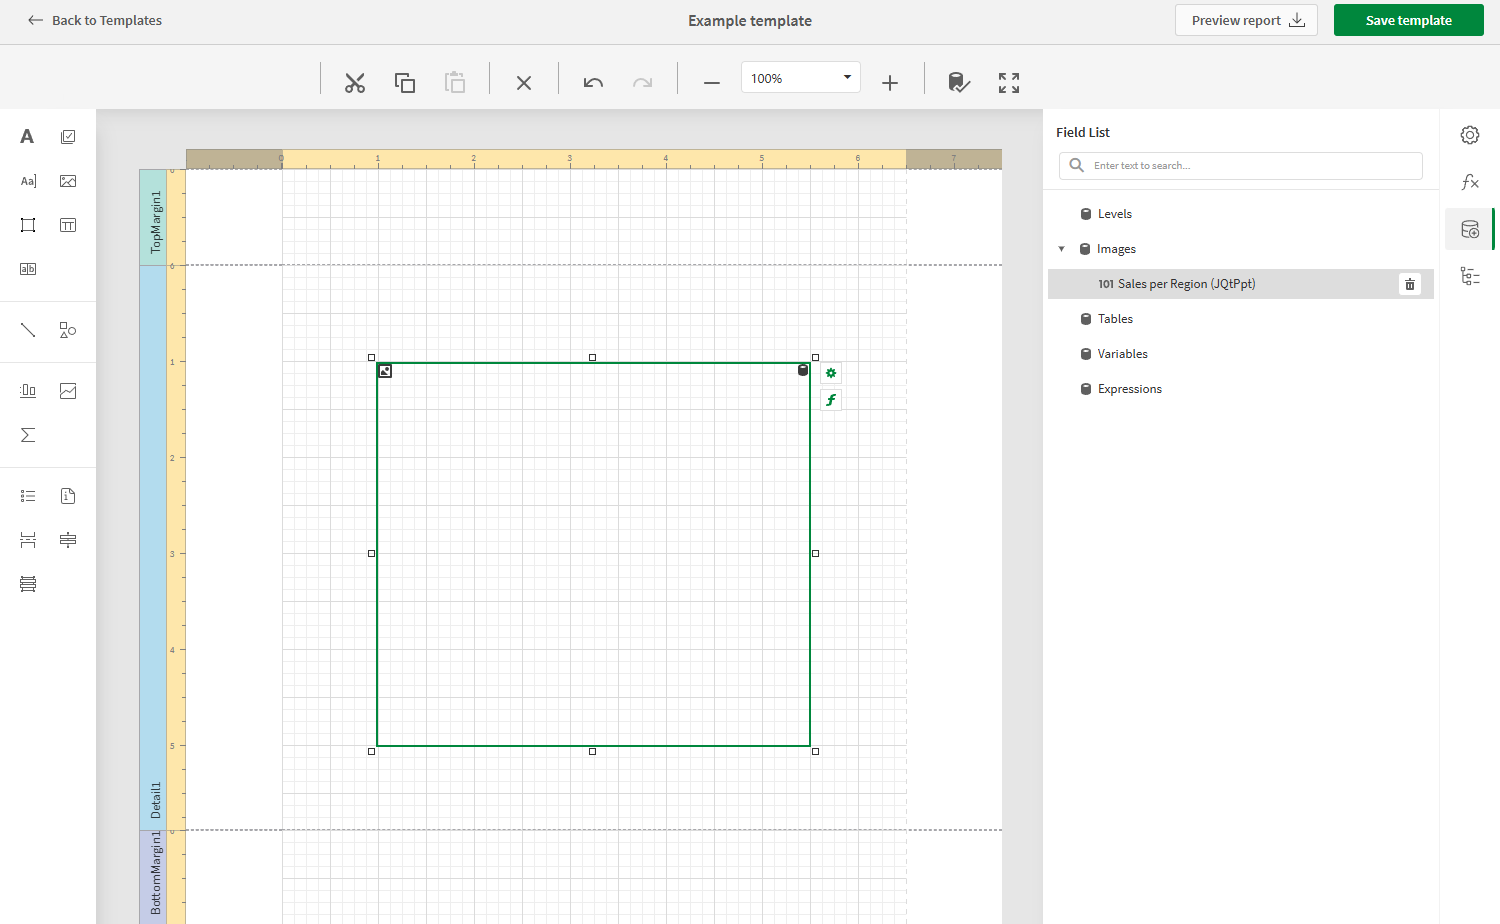This screenshot has width=1500, height=924.
Task: Collapse the Images section
Action: (1062, 248)
